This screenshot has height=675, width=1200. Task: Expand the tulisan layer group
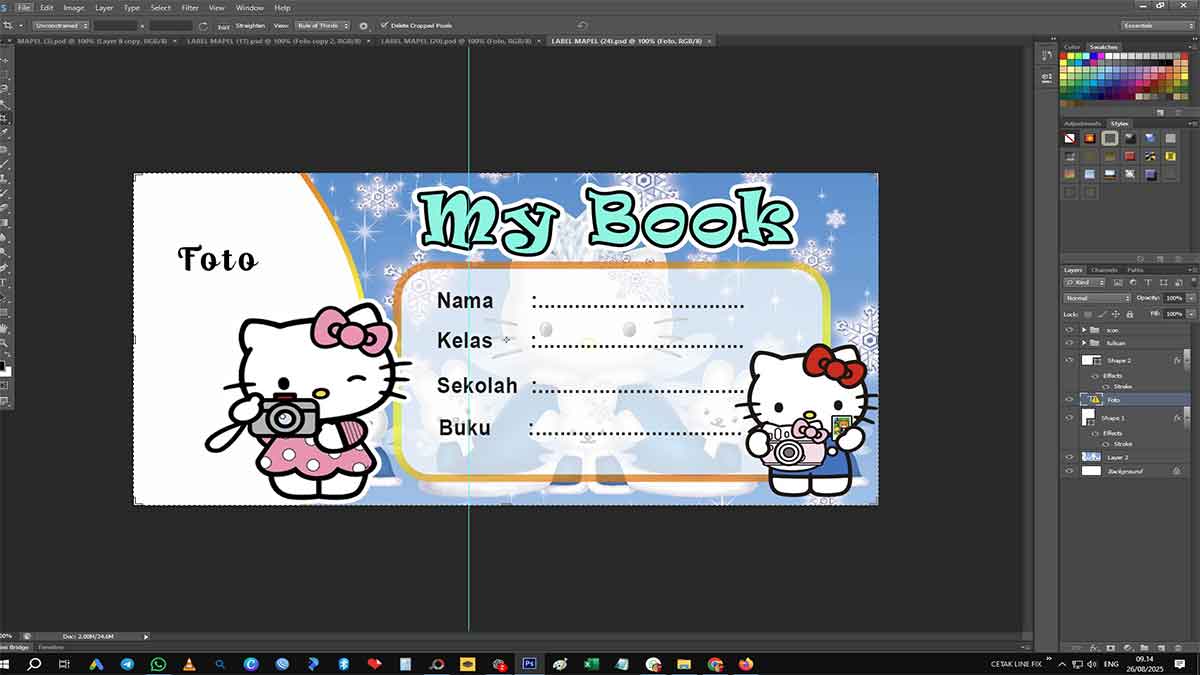pyautogui.click(x=1083, y=343)
